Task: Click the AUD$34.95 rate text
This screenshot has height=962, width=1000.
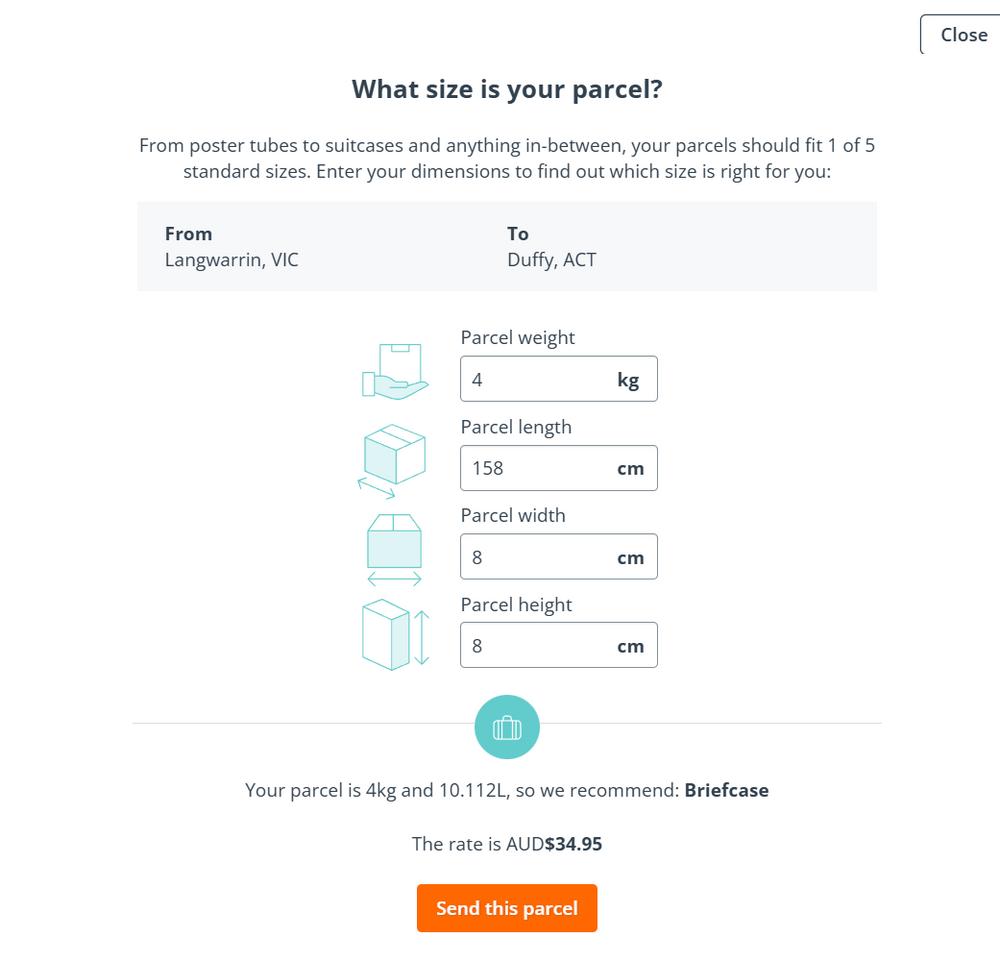Action: (554, 844)
